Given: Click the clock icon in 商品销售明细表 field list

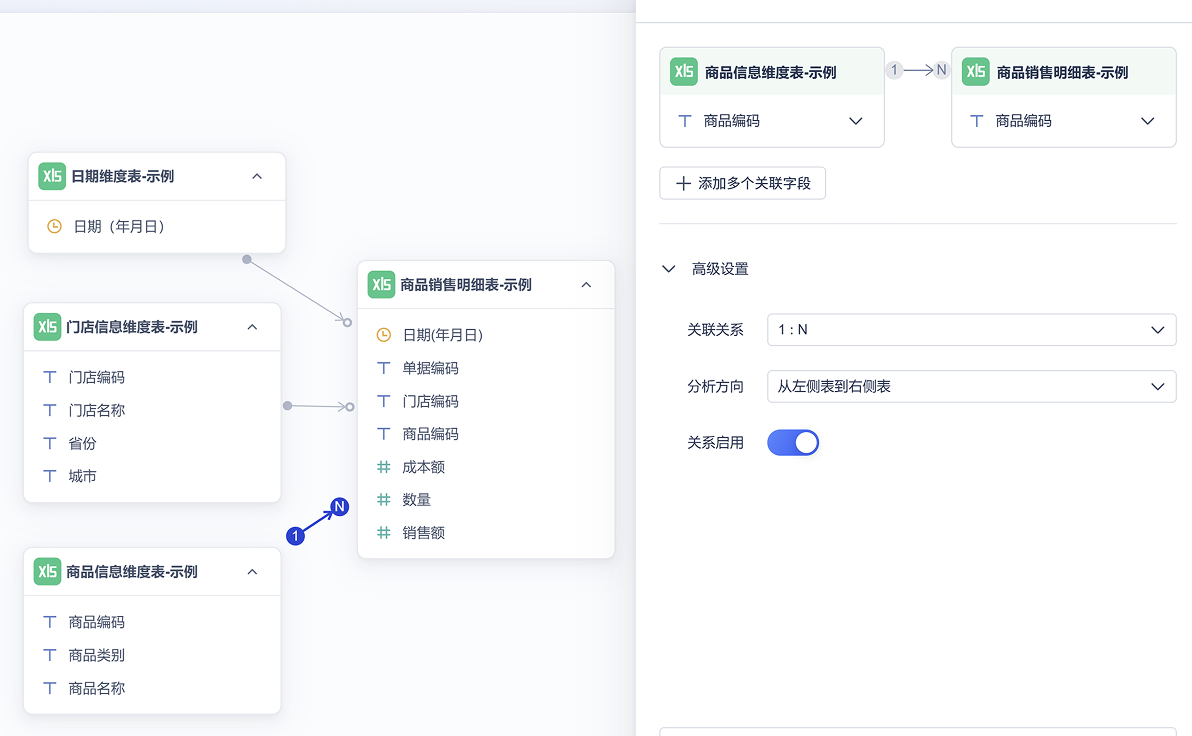Looking at the screenshot, I should 383,334.
